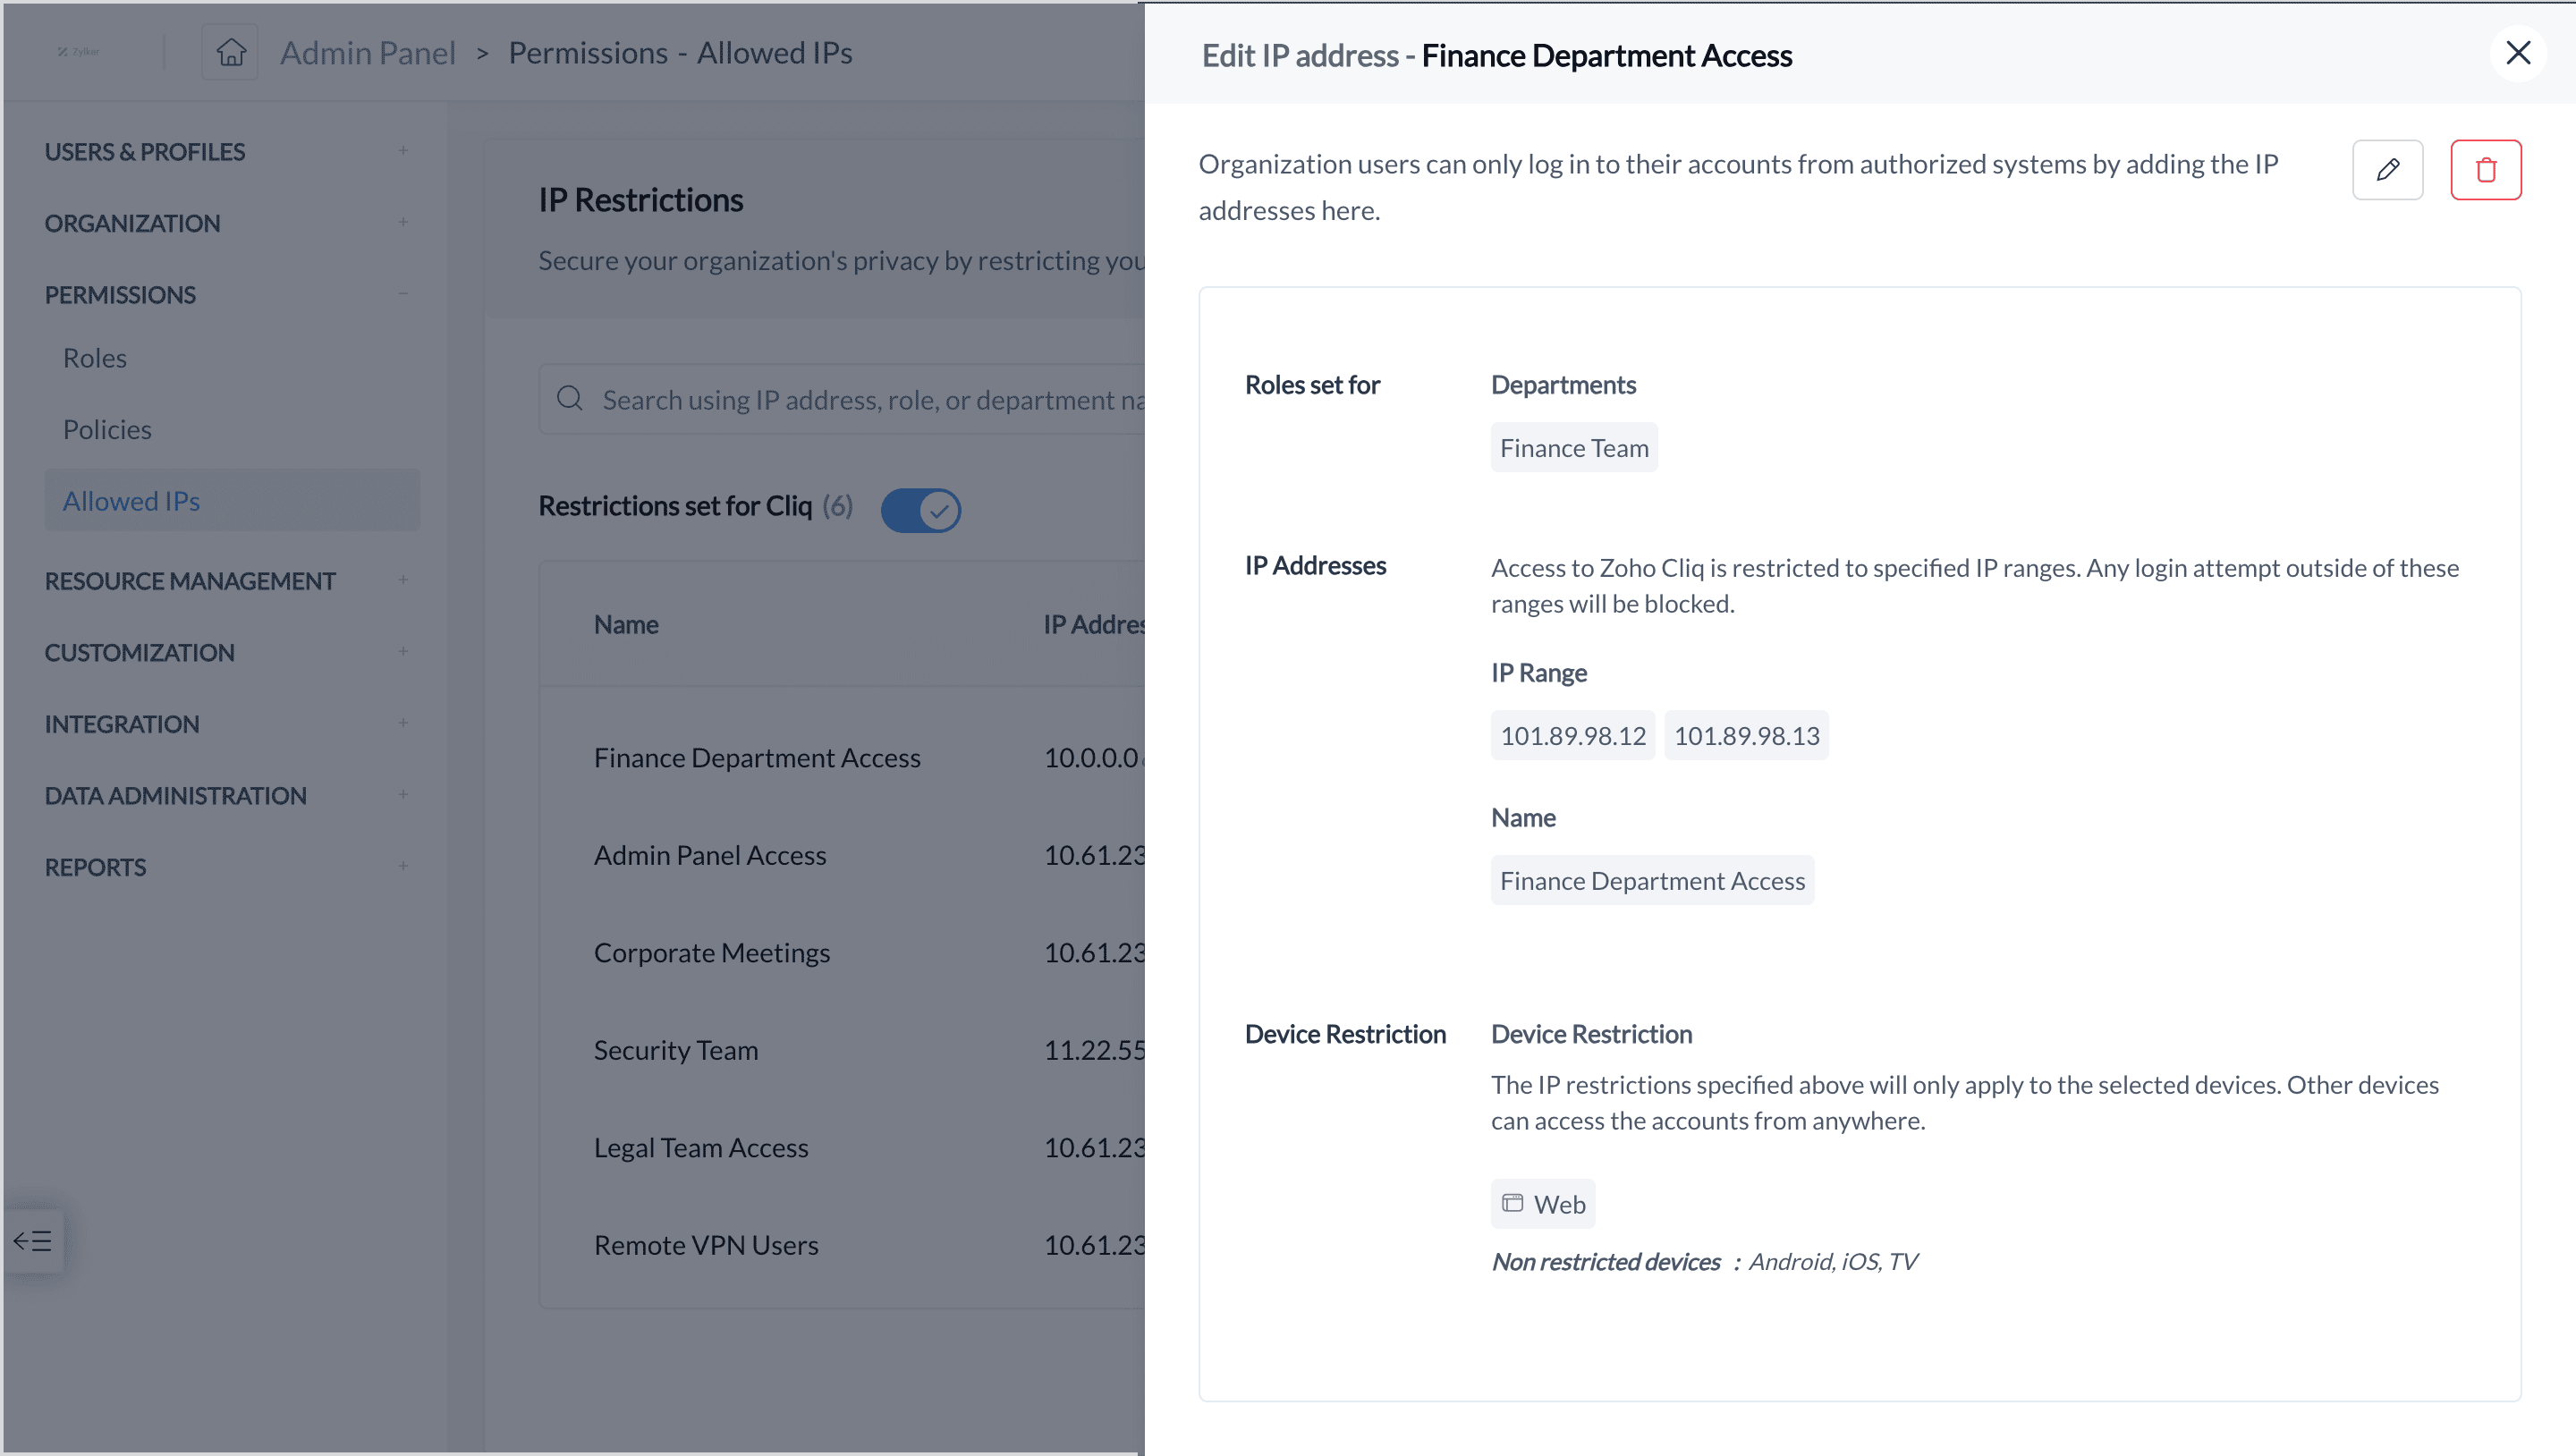Select Allowed IPs in sidebar
This screenshot has height=1456, width=2576.
[x=132, y=501]
